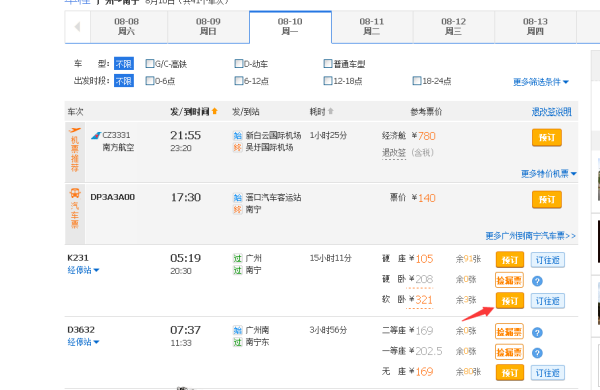Click the 机票推荐 airplane icon
This screenshot has height=390, width=600.
[x=75, y=131]
